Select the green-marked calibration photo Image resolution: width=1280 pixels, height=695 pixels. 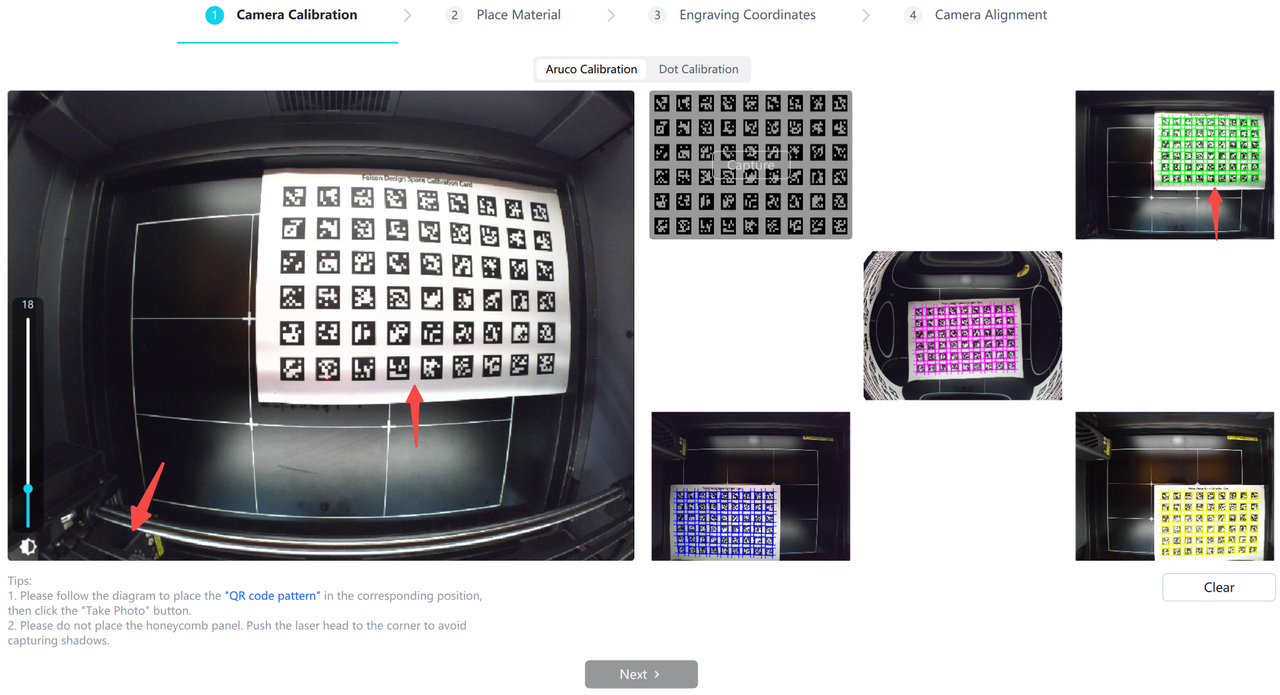tap(1174, 165)
